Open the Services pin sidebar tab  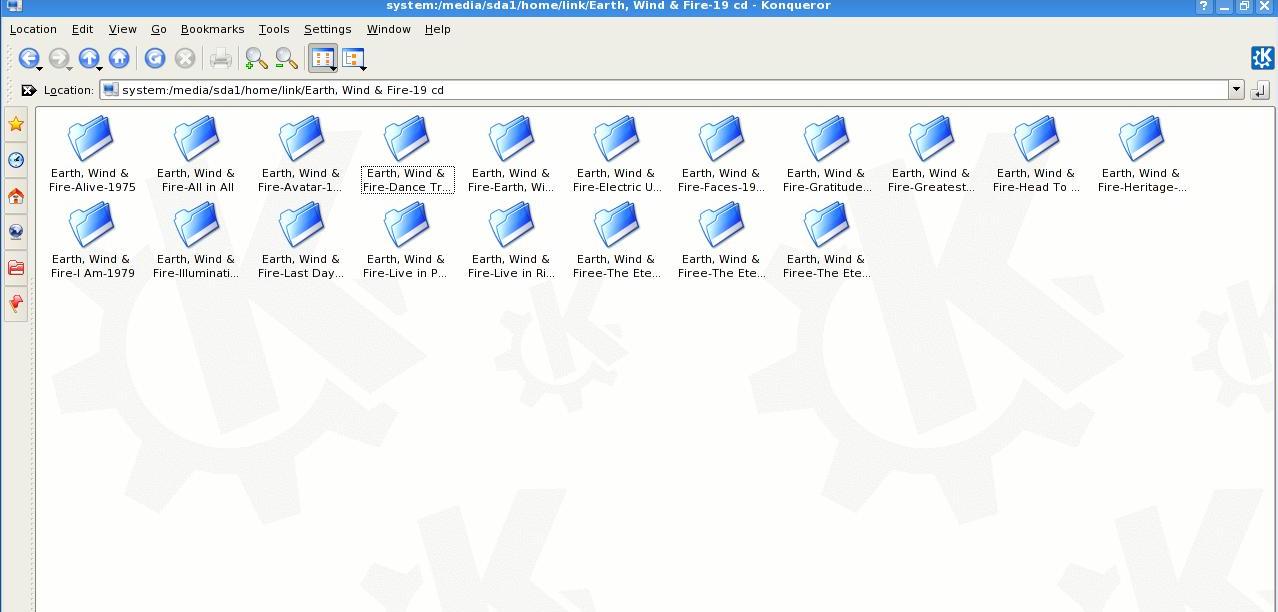click(x=16, y=304)
